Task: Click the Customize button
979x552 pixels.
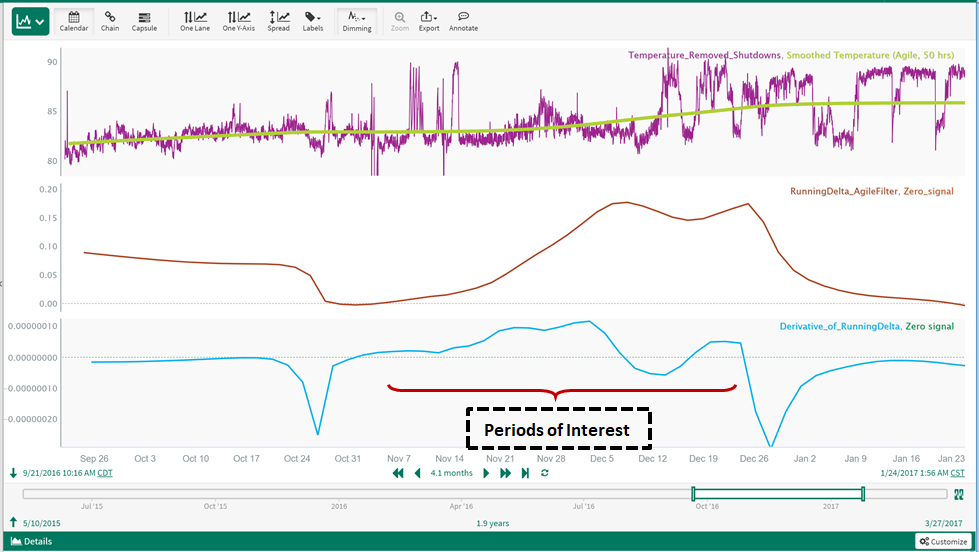Action: point(943,542)
